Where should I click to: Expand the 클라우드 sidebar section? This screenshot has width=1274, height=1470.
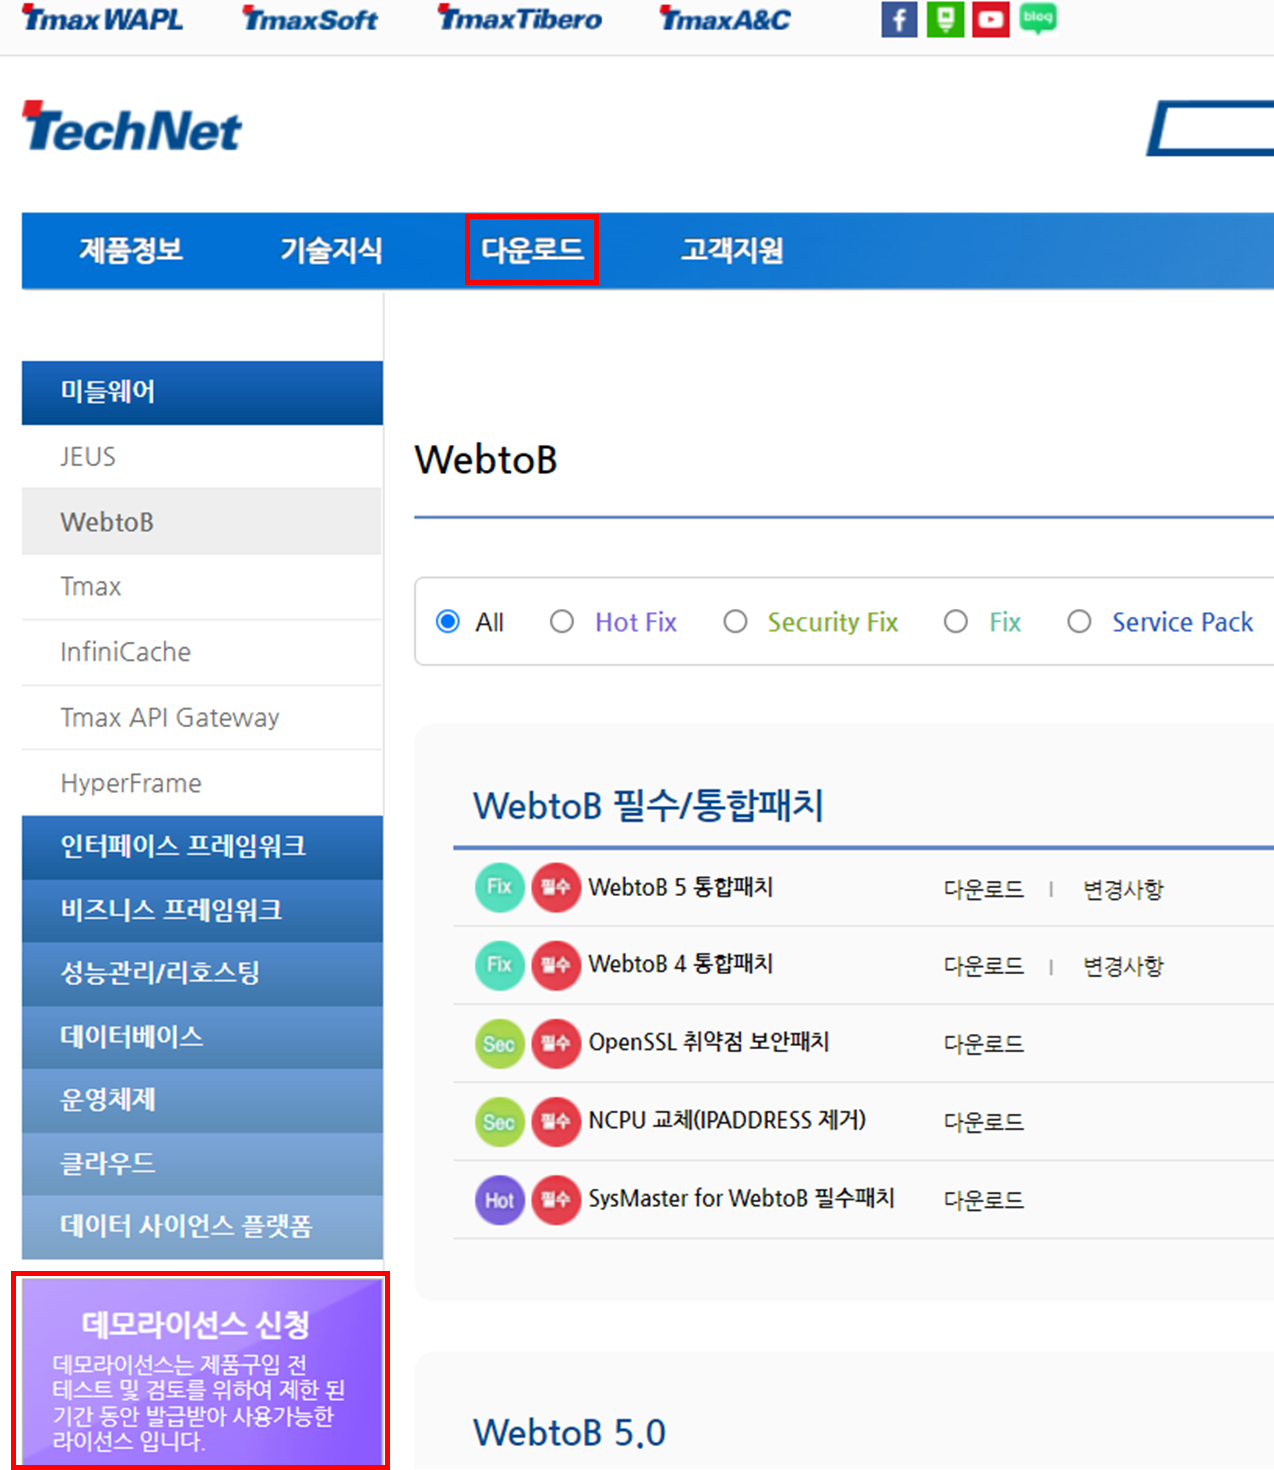[201, 1163]
